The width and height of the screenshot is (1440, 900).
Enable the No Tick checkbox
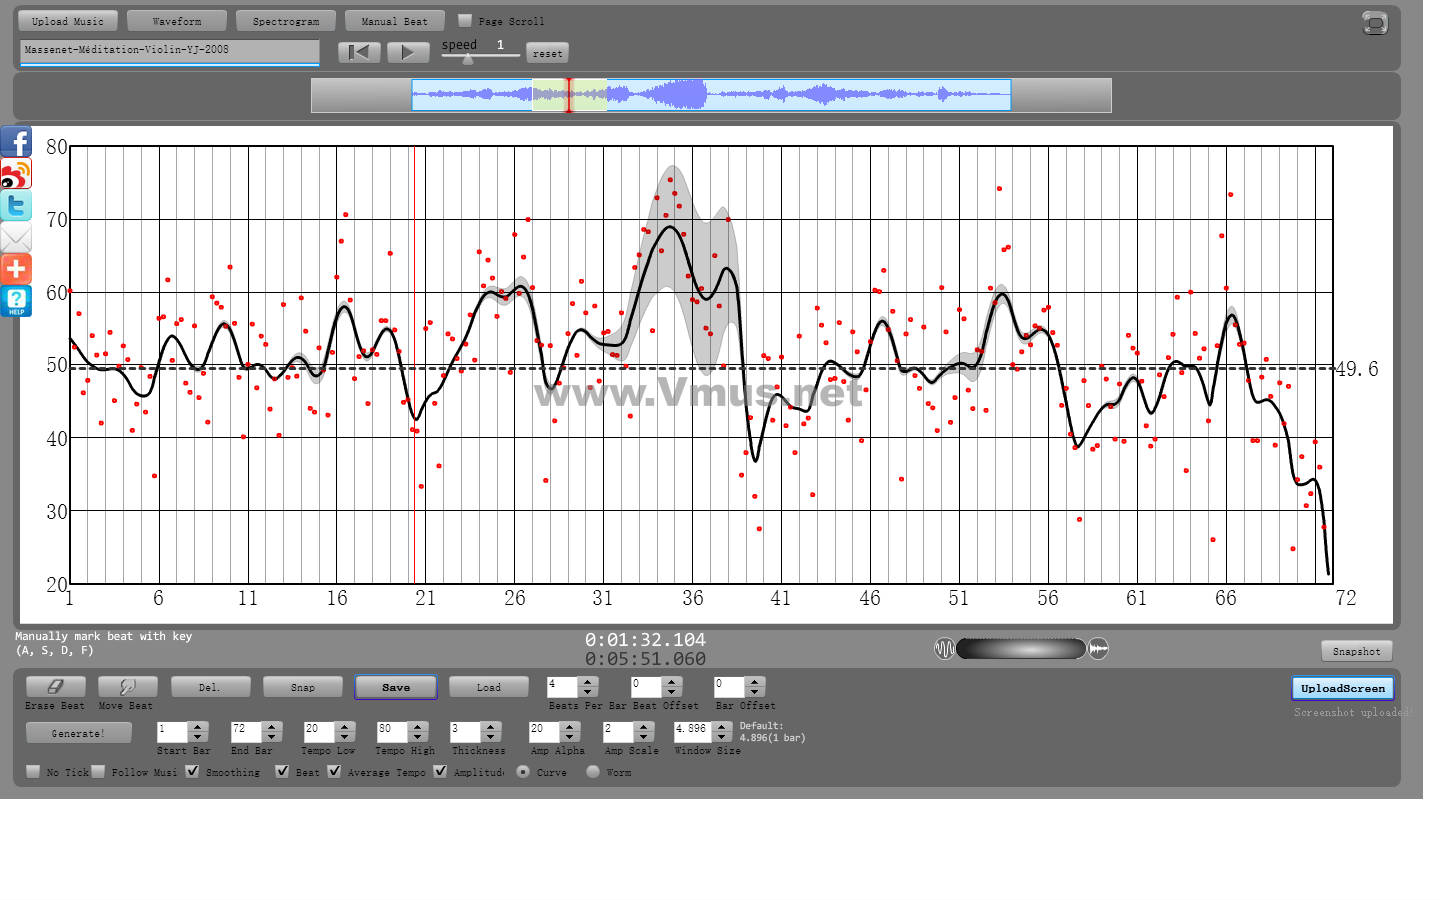[33, 771]
